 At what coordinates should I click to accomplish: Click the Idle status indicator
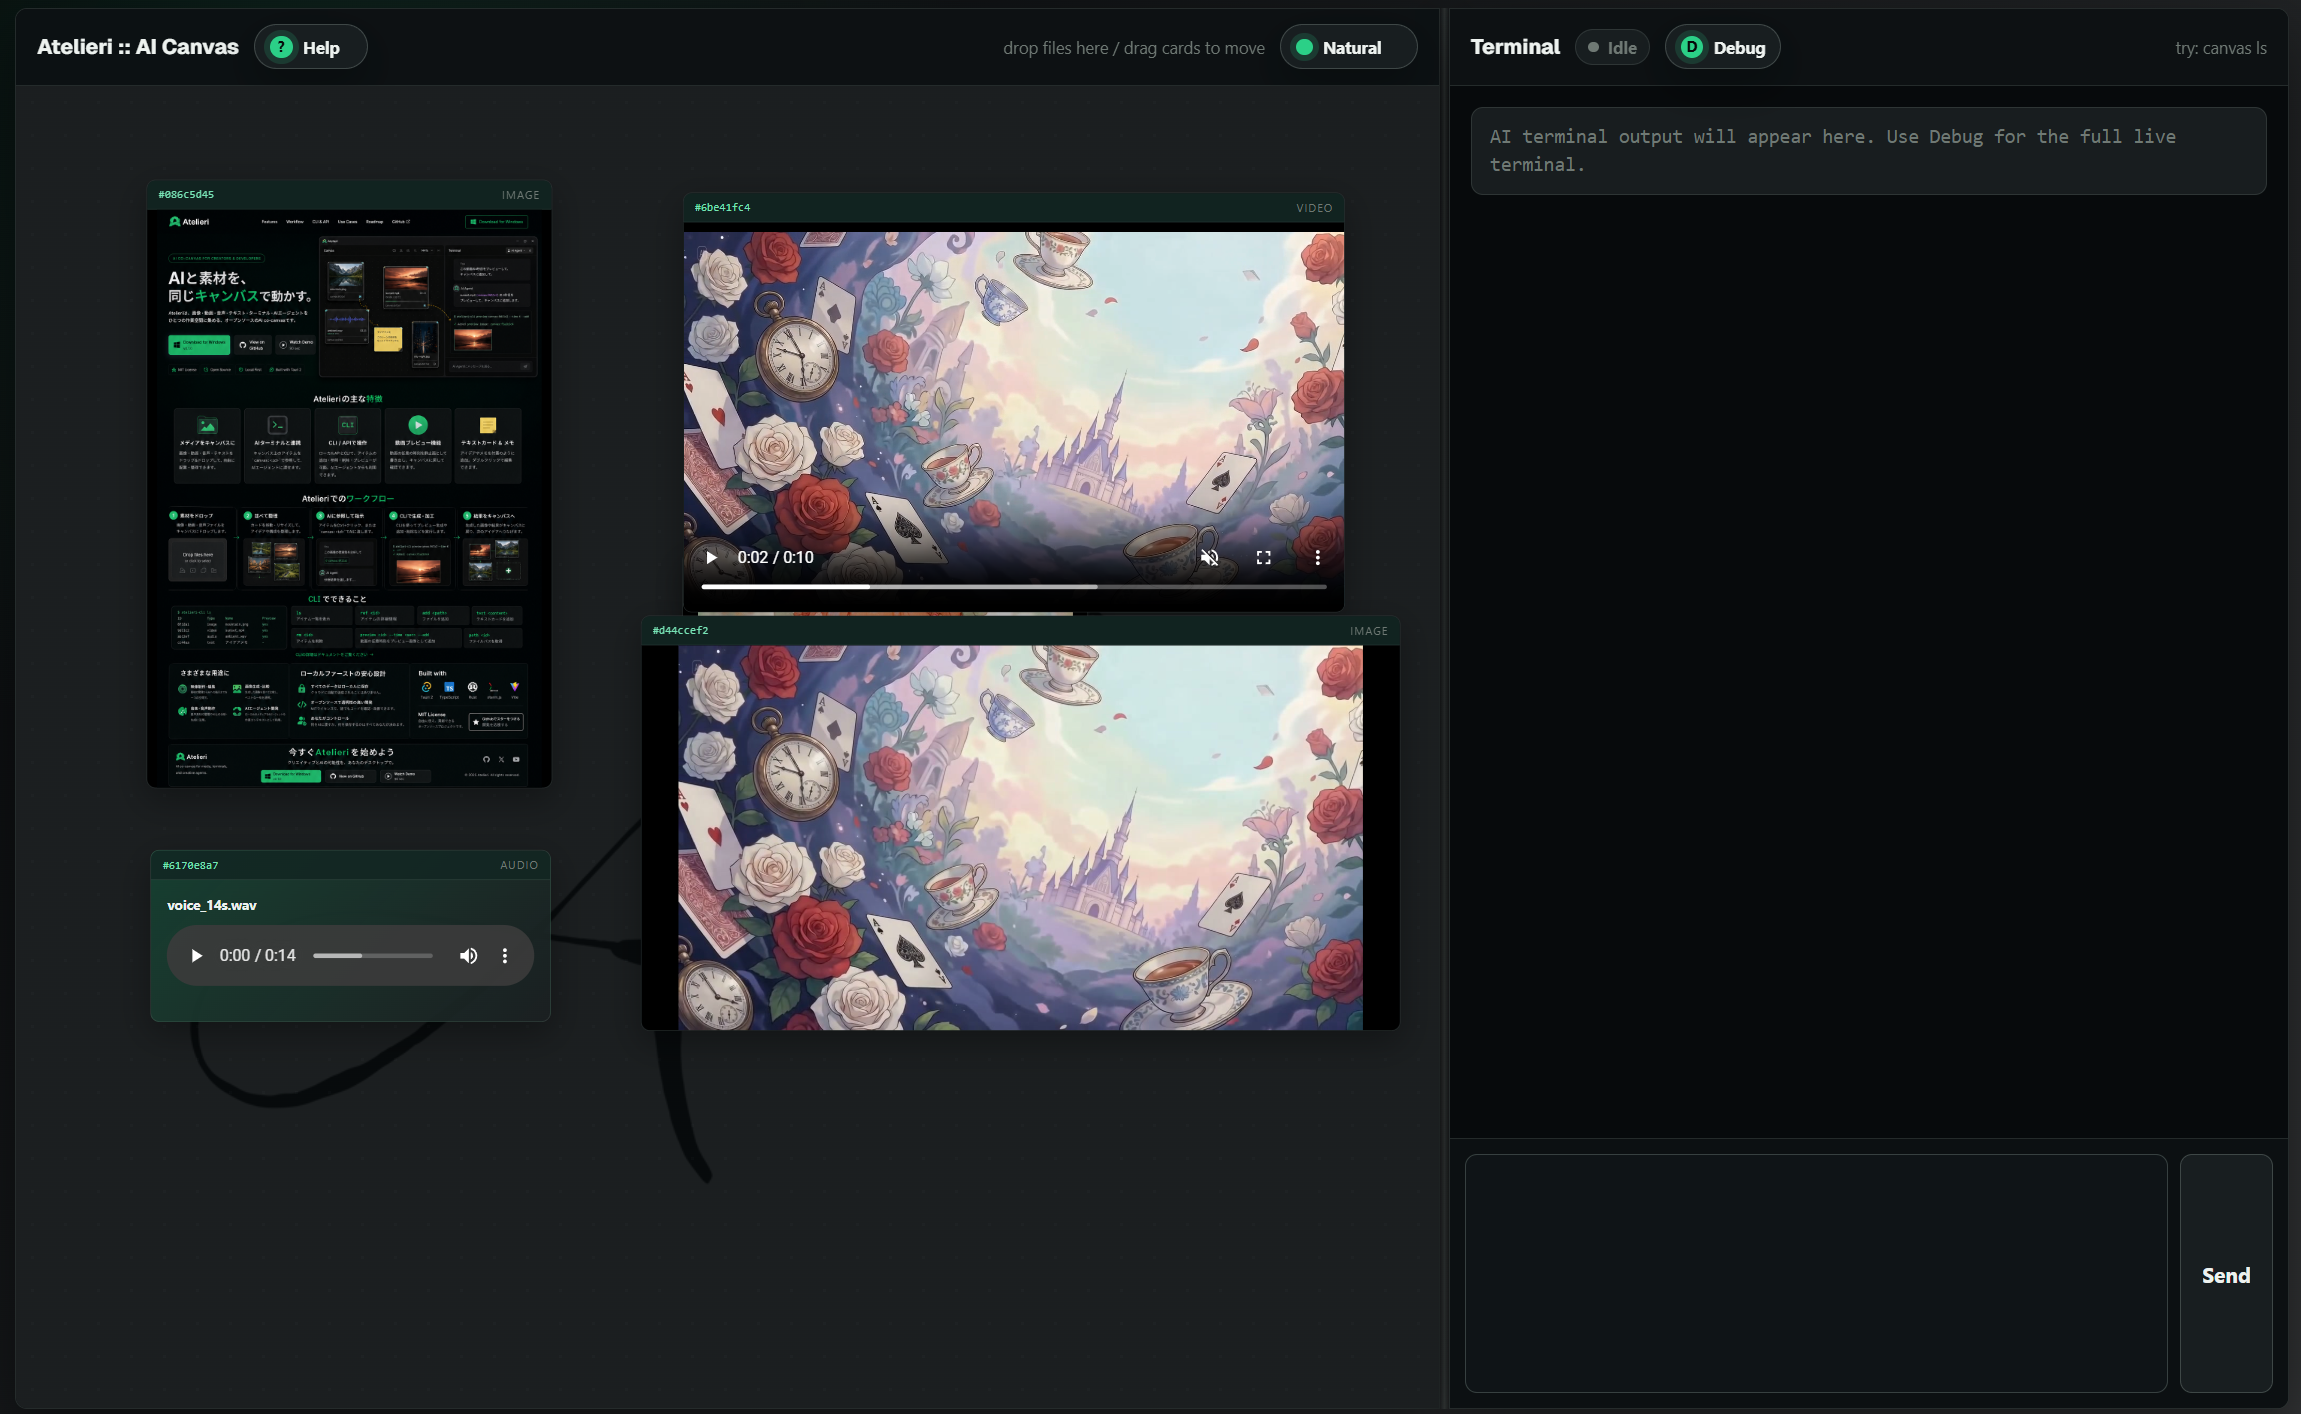click(x=1611, y=47)
